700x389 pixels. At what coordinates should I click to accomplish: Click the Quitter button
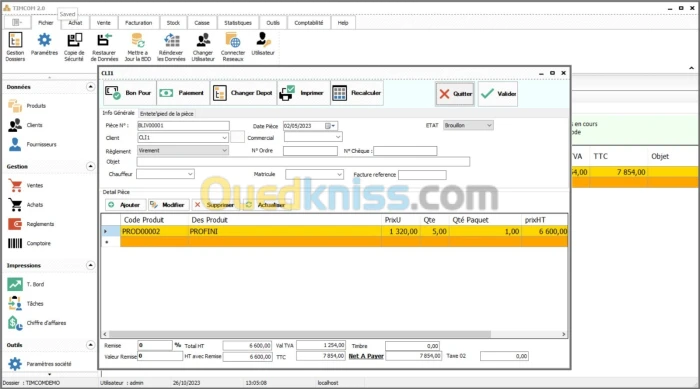(455, 93)
